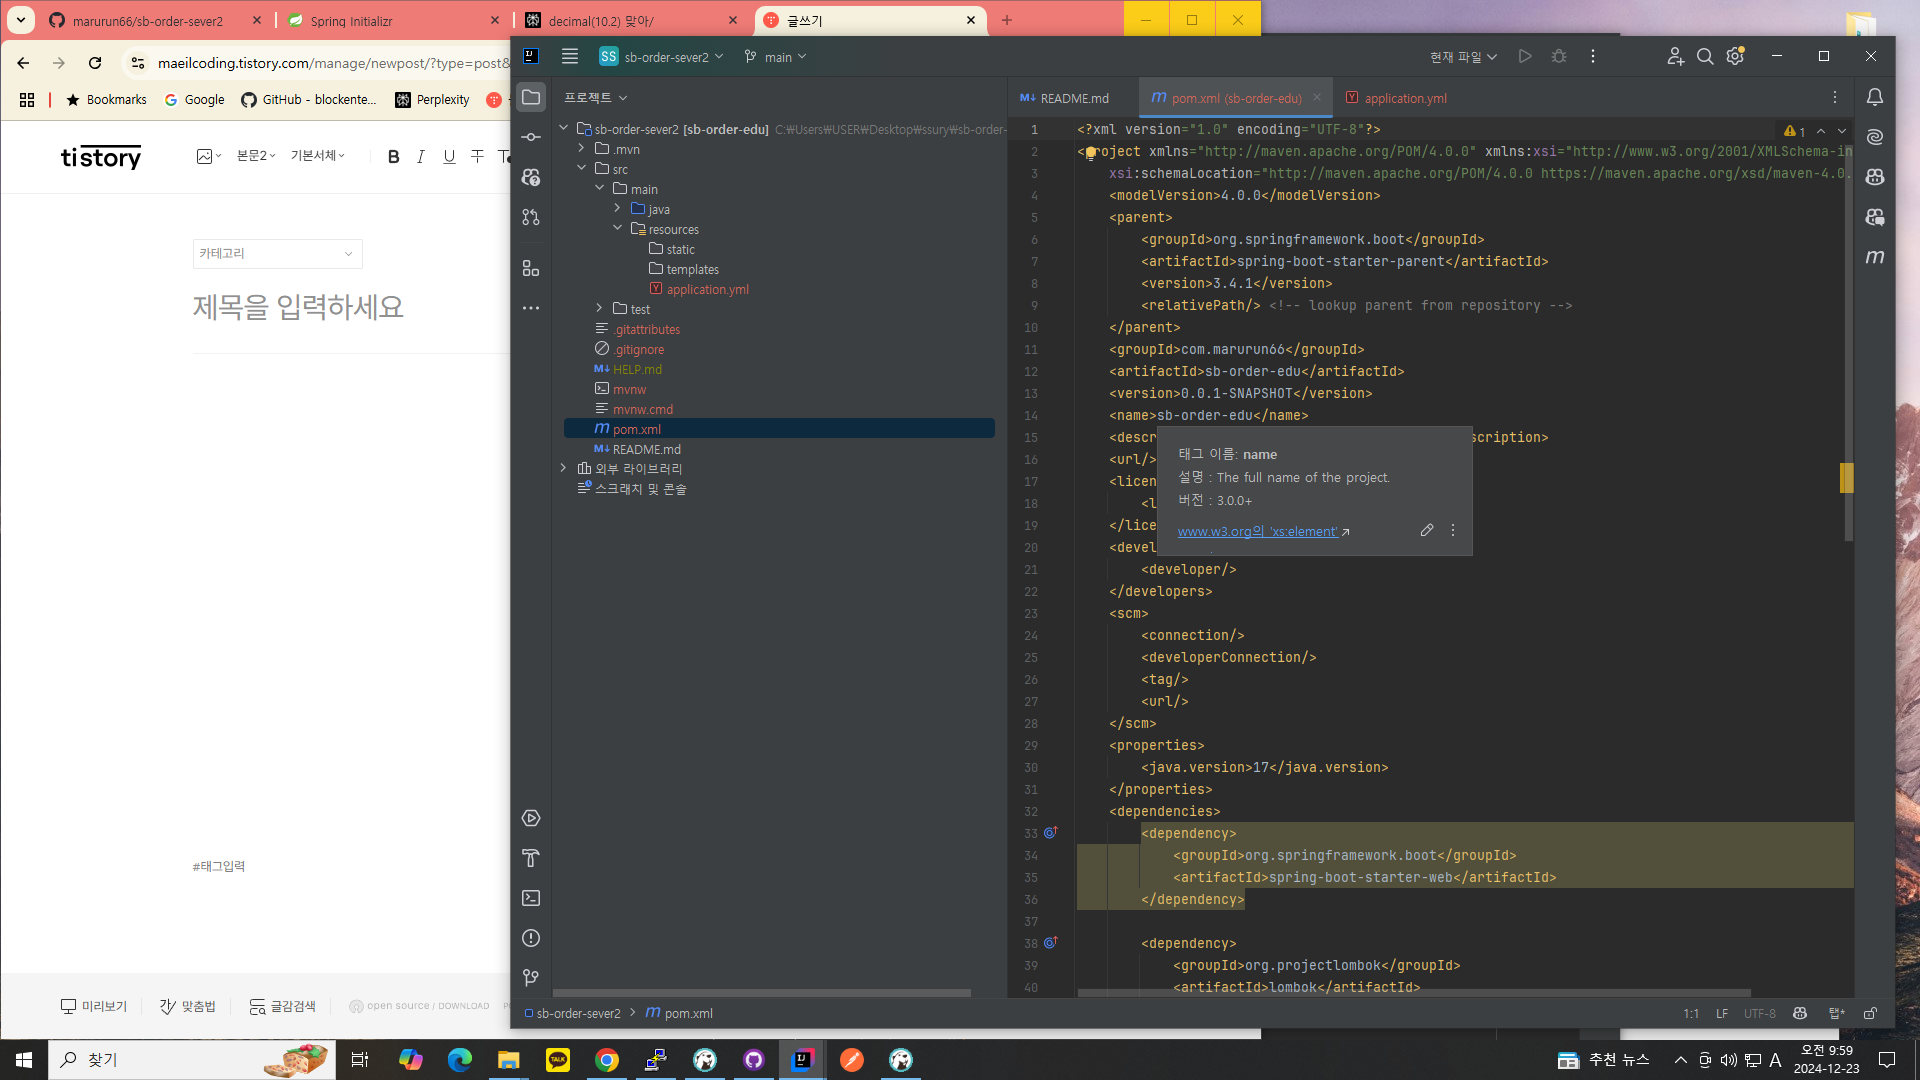Open the Maven tool window icon
Screen dimensions: 1920x1080
[x=1875, y=257]
